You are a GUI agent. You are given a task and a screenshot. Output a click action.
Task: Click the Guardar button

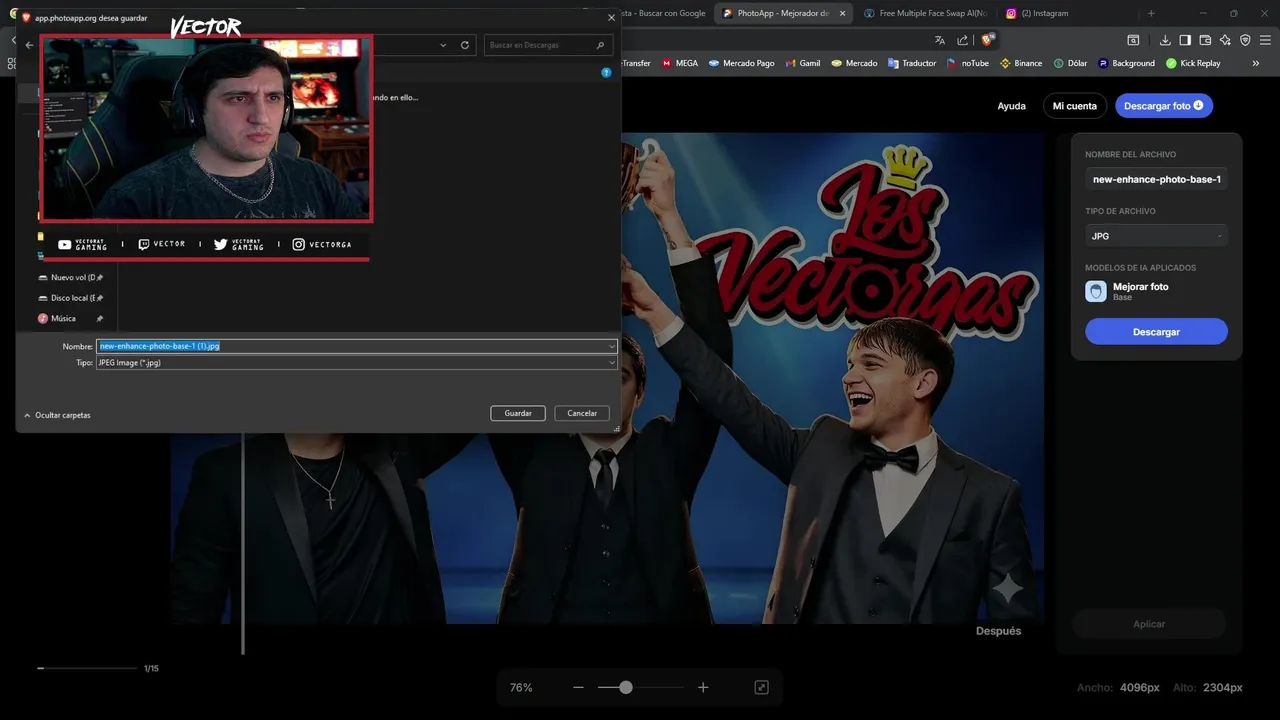518,413
